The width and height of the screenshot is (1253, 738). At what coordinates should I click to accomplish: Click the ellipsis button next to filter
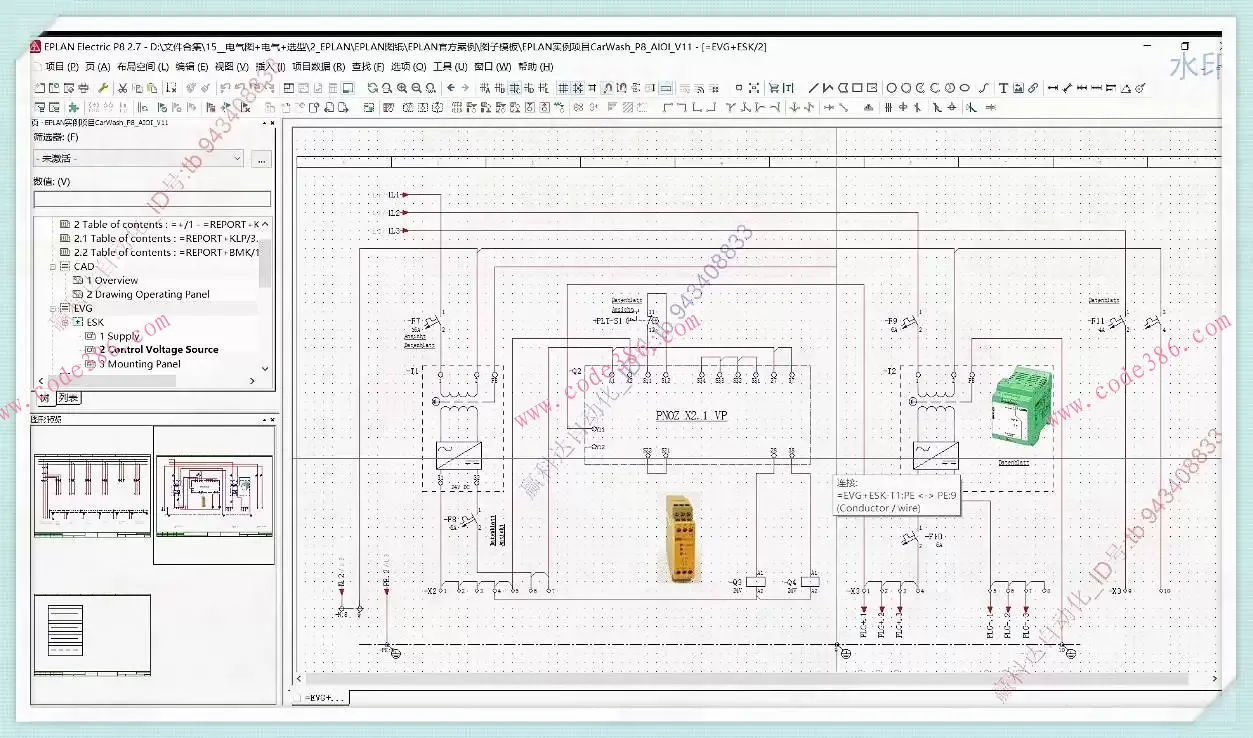pos(261,158)
